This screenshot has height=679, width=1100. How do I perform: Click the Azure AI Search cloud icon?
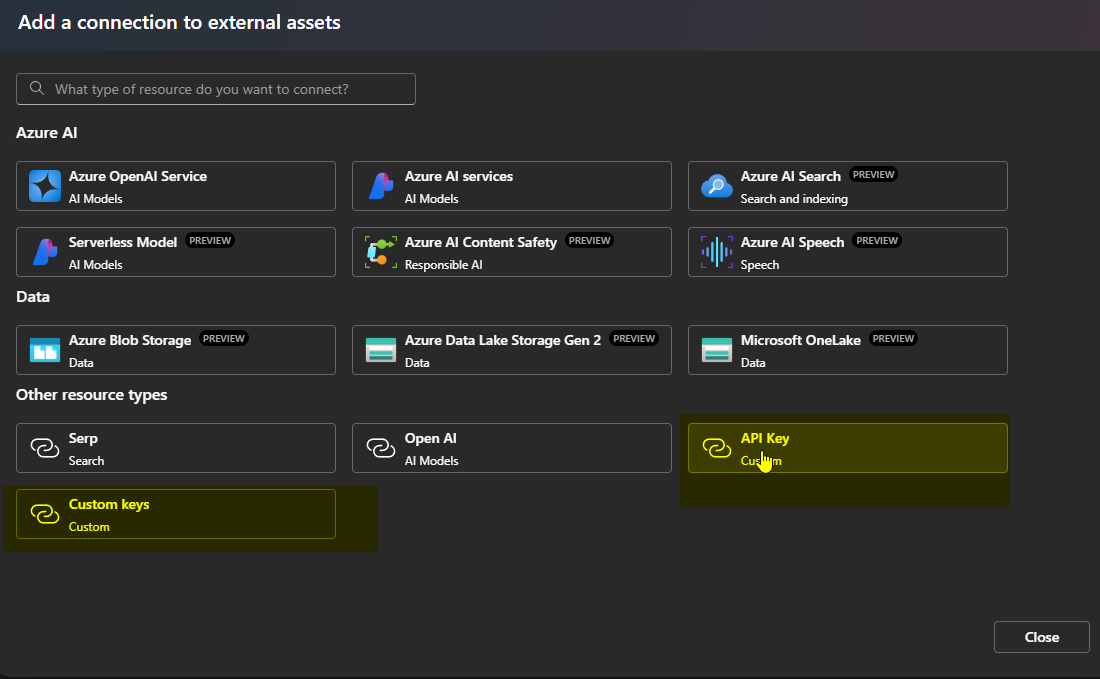point(717,186)
